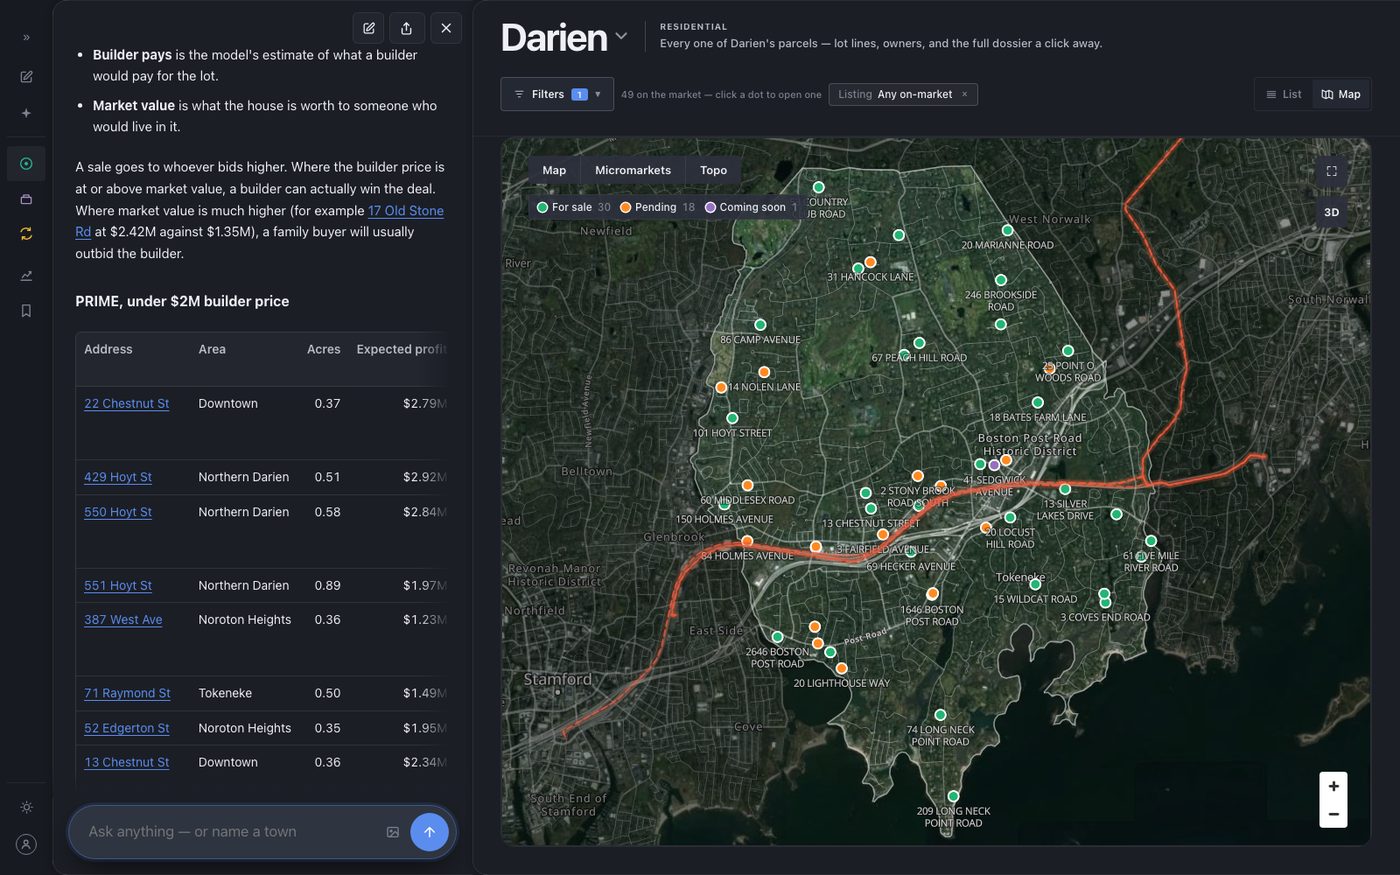The height and width of the screenshot is (875, 1400).
Task: Attach an image using the picture icon
Action: [393, 832]
